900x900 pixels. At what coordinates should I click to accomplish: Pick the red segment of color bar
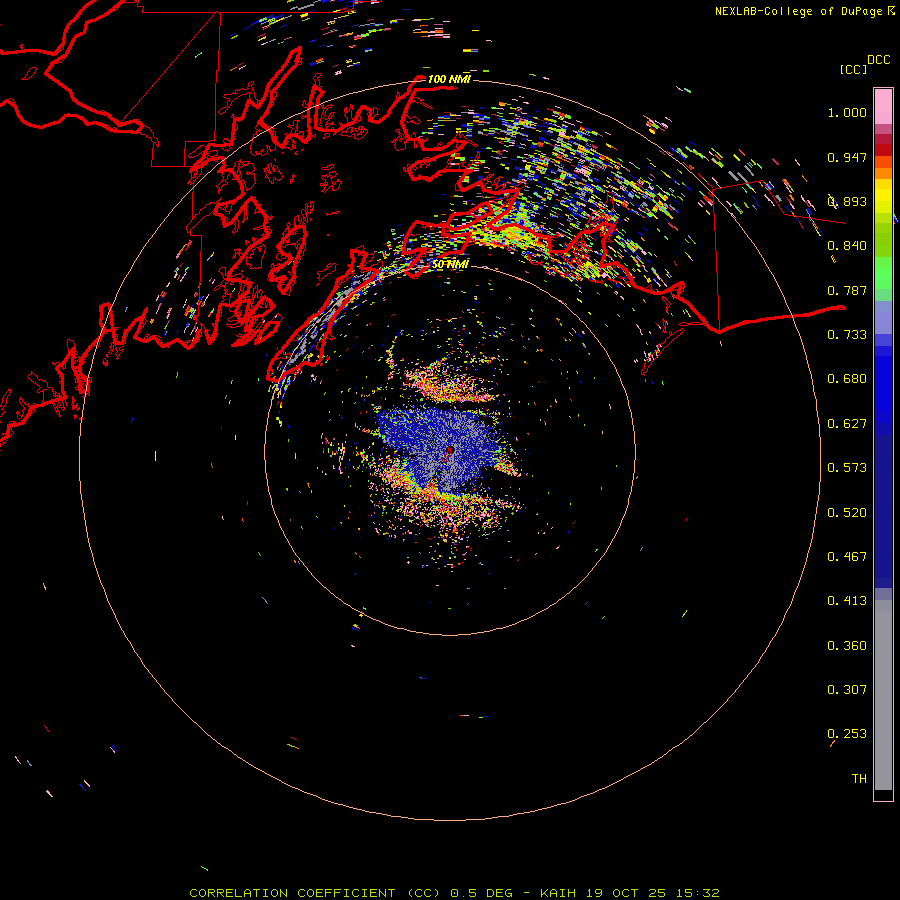click(x=883, y=150)
